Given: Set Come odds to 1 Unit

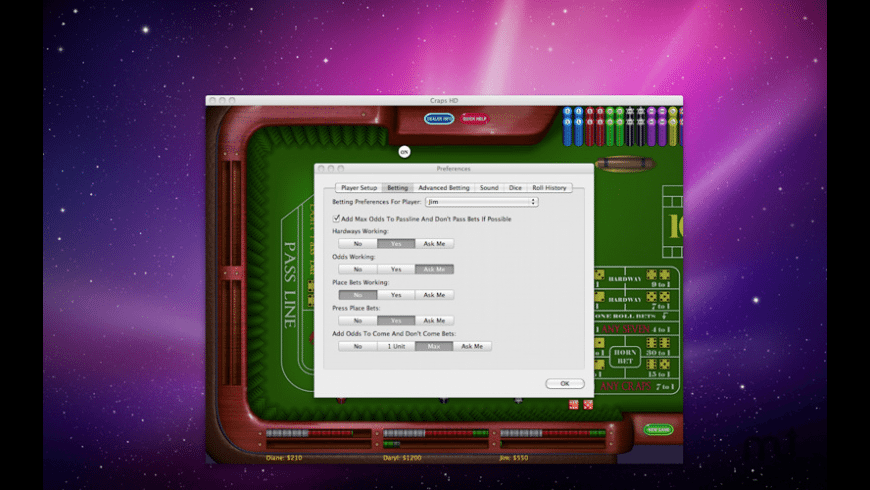Looking at the screenshot, I should pos(396,346).
